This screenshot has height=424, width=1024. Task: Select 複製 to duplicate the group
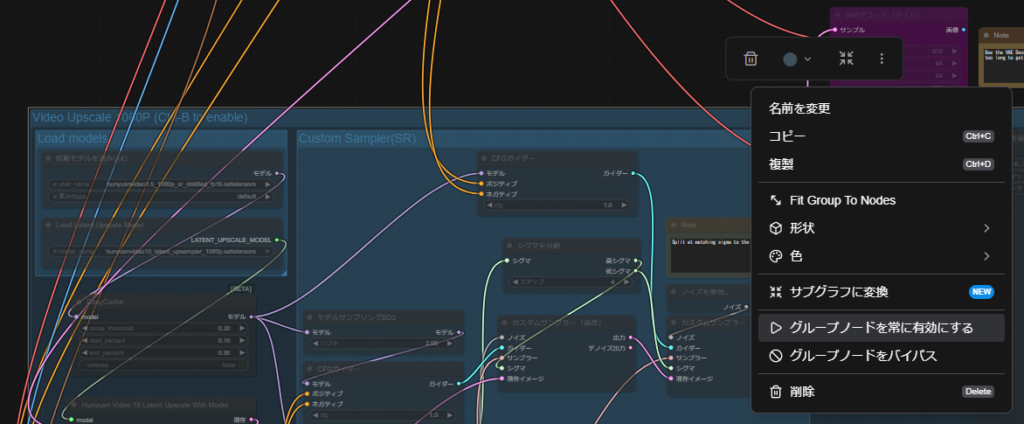pos(781,164)
